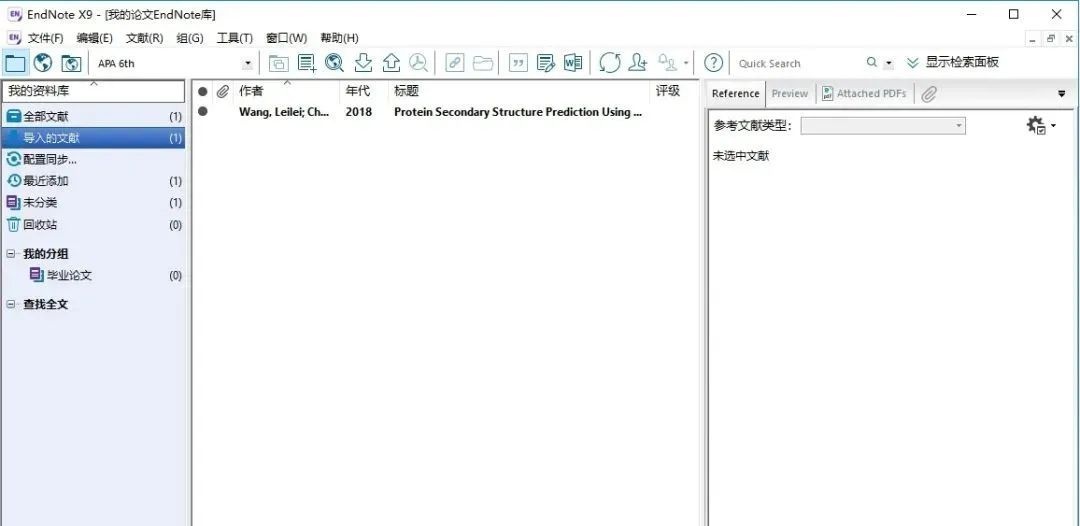Screen dimensions: 1080x526
Task: Open the 文件(F) menu
Action: pyautogui.click(x=45, y=38)
